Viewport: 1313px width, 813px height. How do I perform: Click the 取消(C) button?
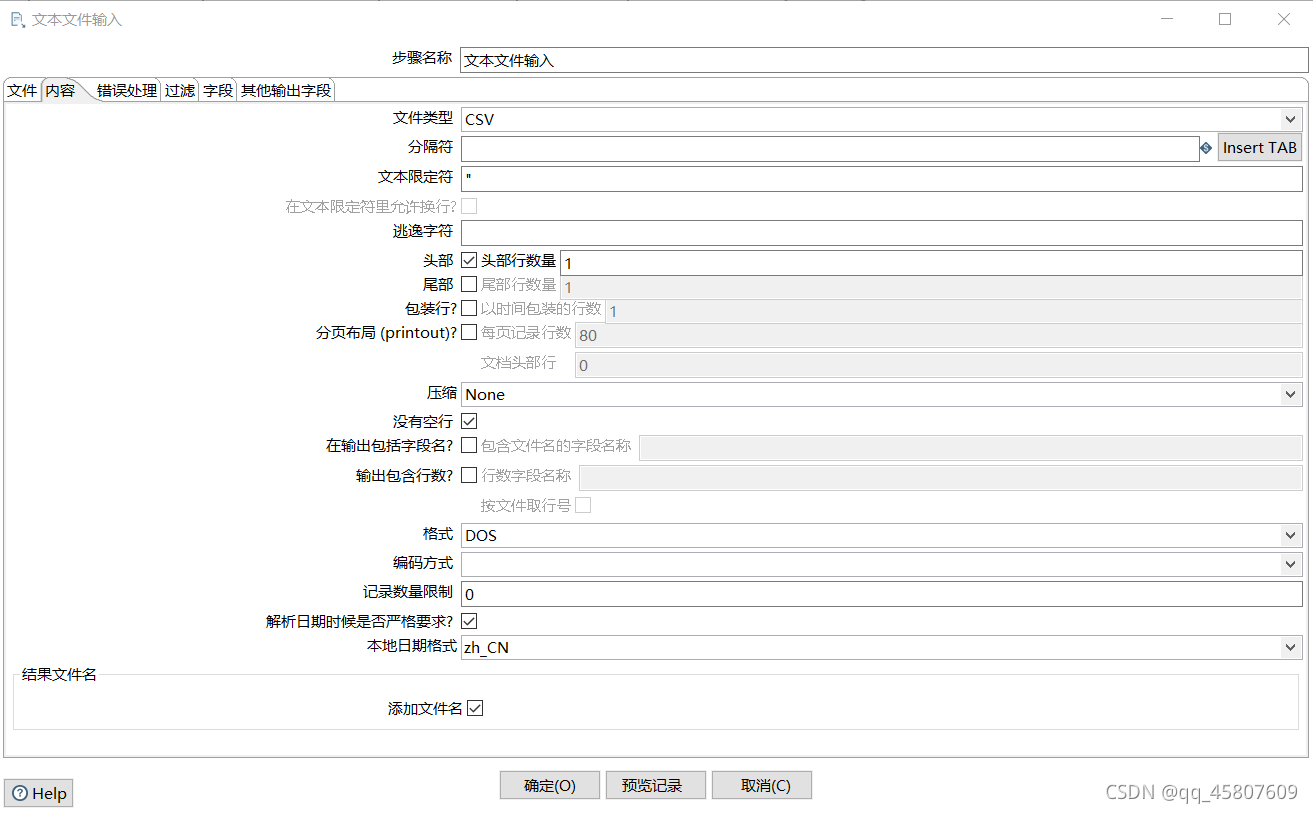coord(762,785)
